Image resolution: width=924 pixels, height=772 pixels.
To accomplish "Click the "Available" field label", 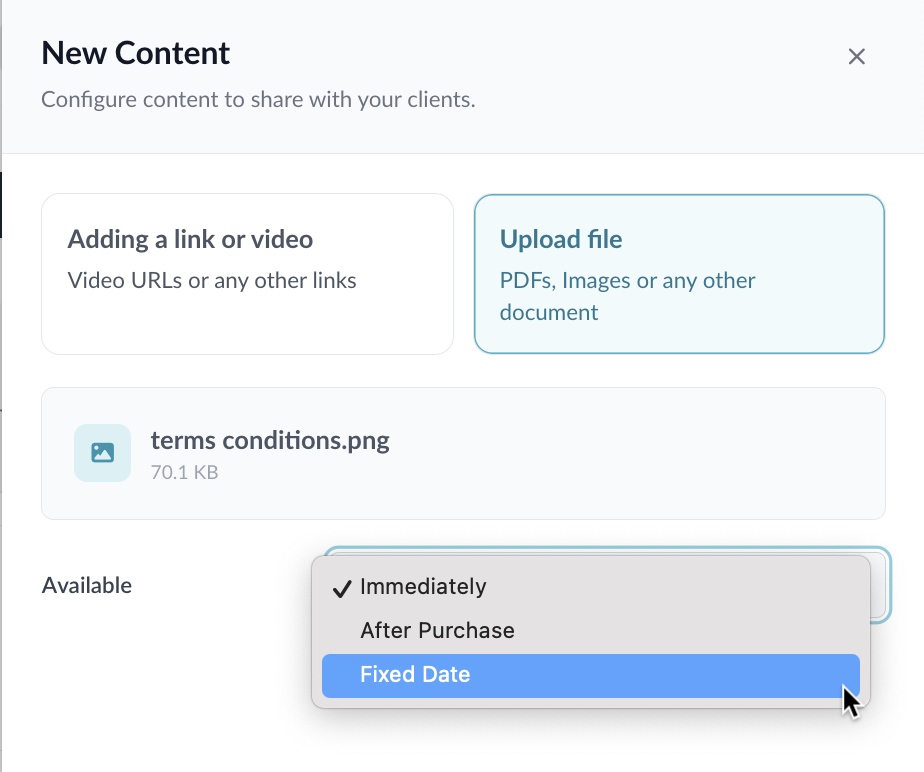I will click(87, 586).
